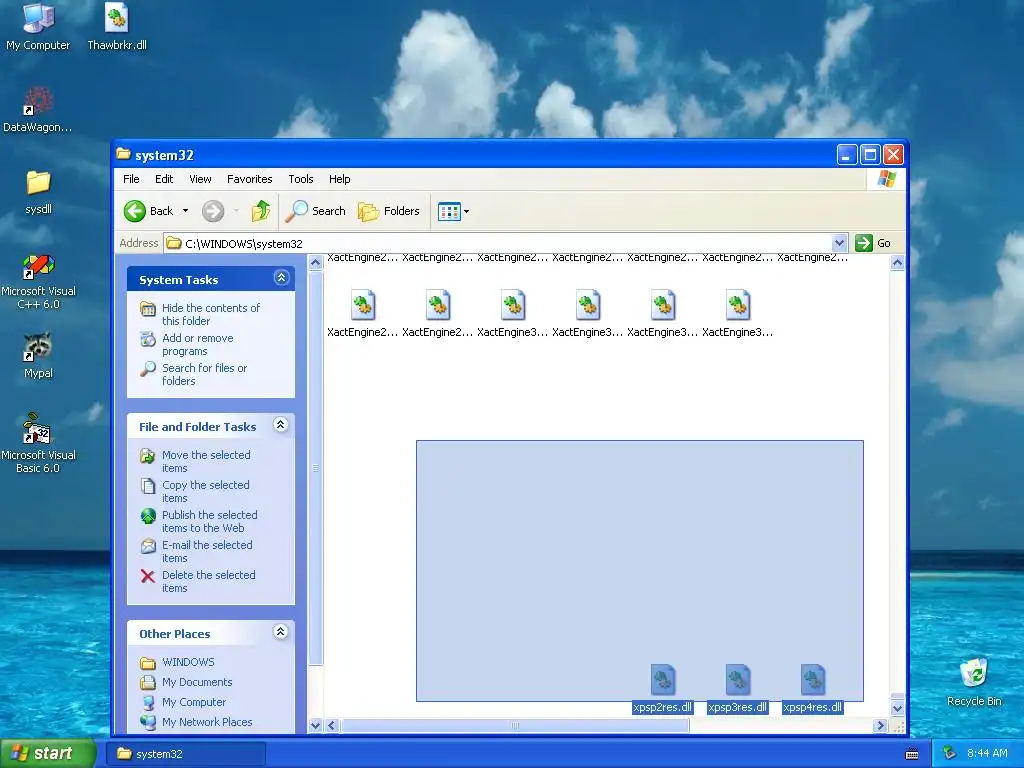Image resolution: width=1024 pixels, height=768 pixels.
Task: Click Copy the selected items
Action: click(205, 491)
